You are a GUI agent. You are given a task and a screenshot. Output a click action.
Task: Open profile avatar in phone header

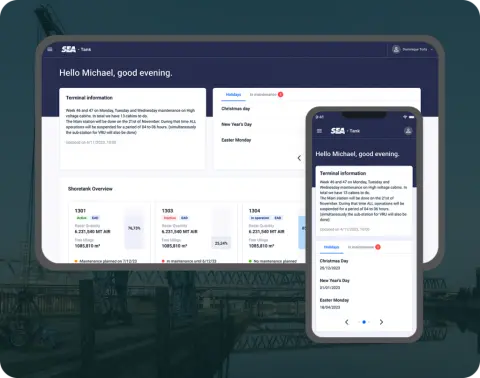[408, 131]
